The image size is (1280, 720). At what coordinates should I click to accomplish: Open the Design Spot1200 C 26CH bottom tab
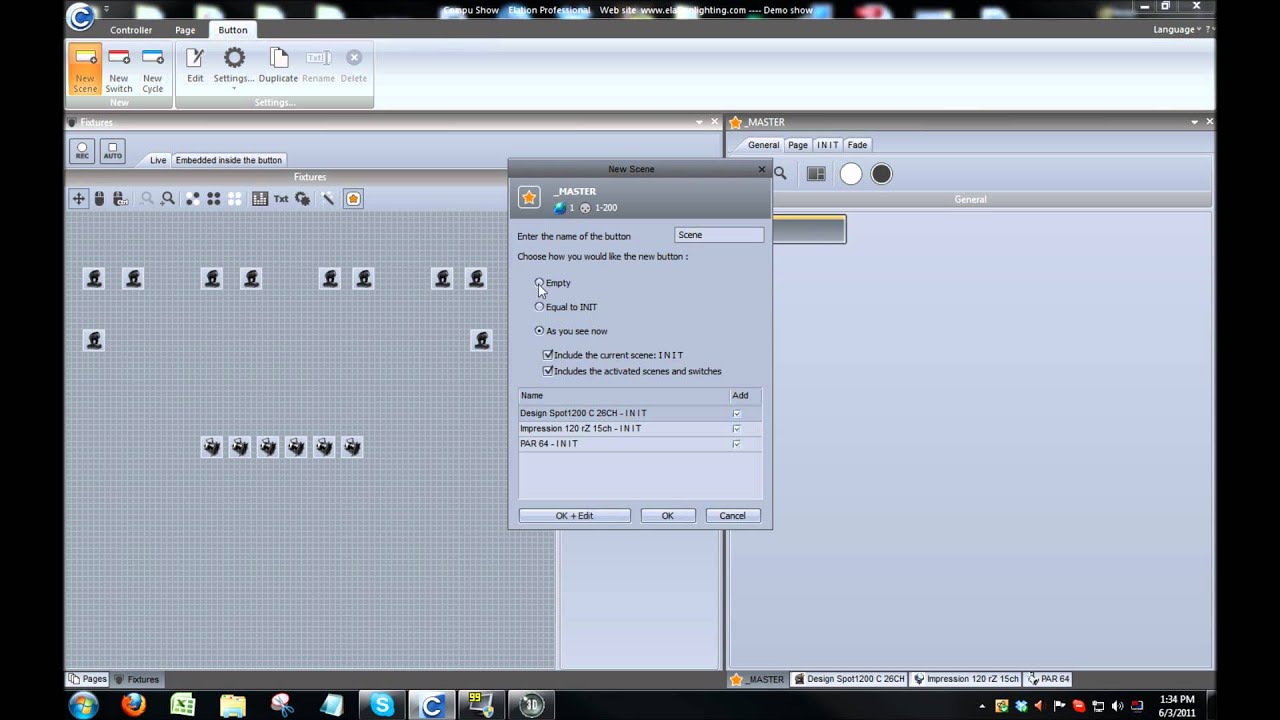pos(849,679)
